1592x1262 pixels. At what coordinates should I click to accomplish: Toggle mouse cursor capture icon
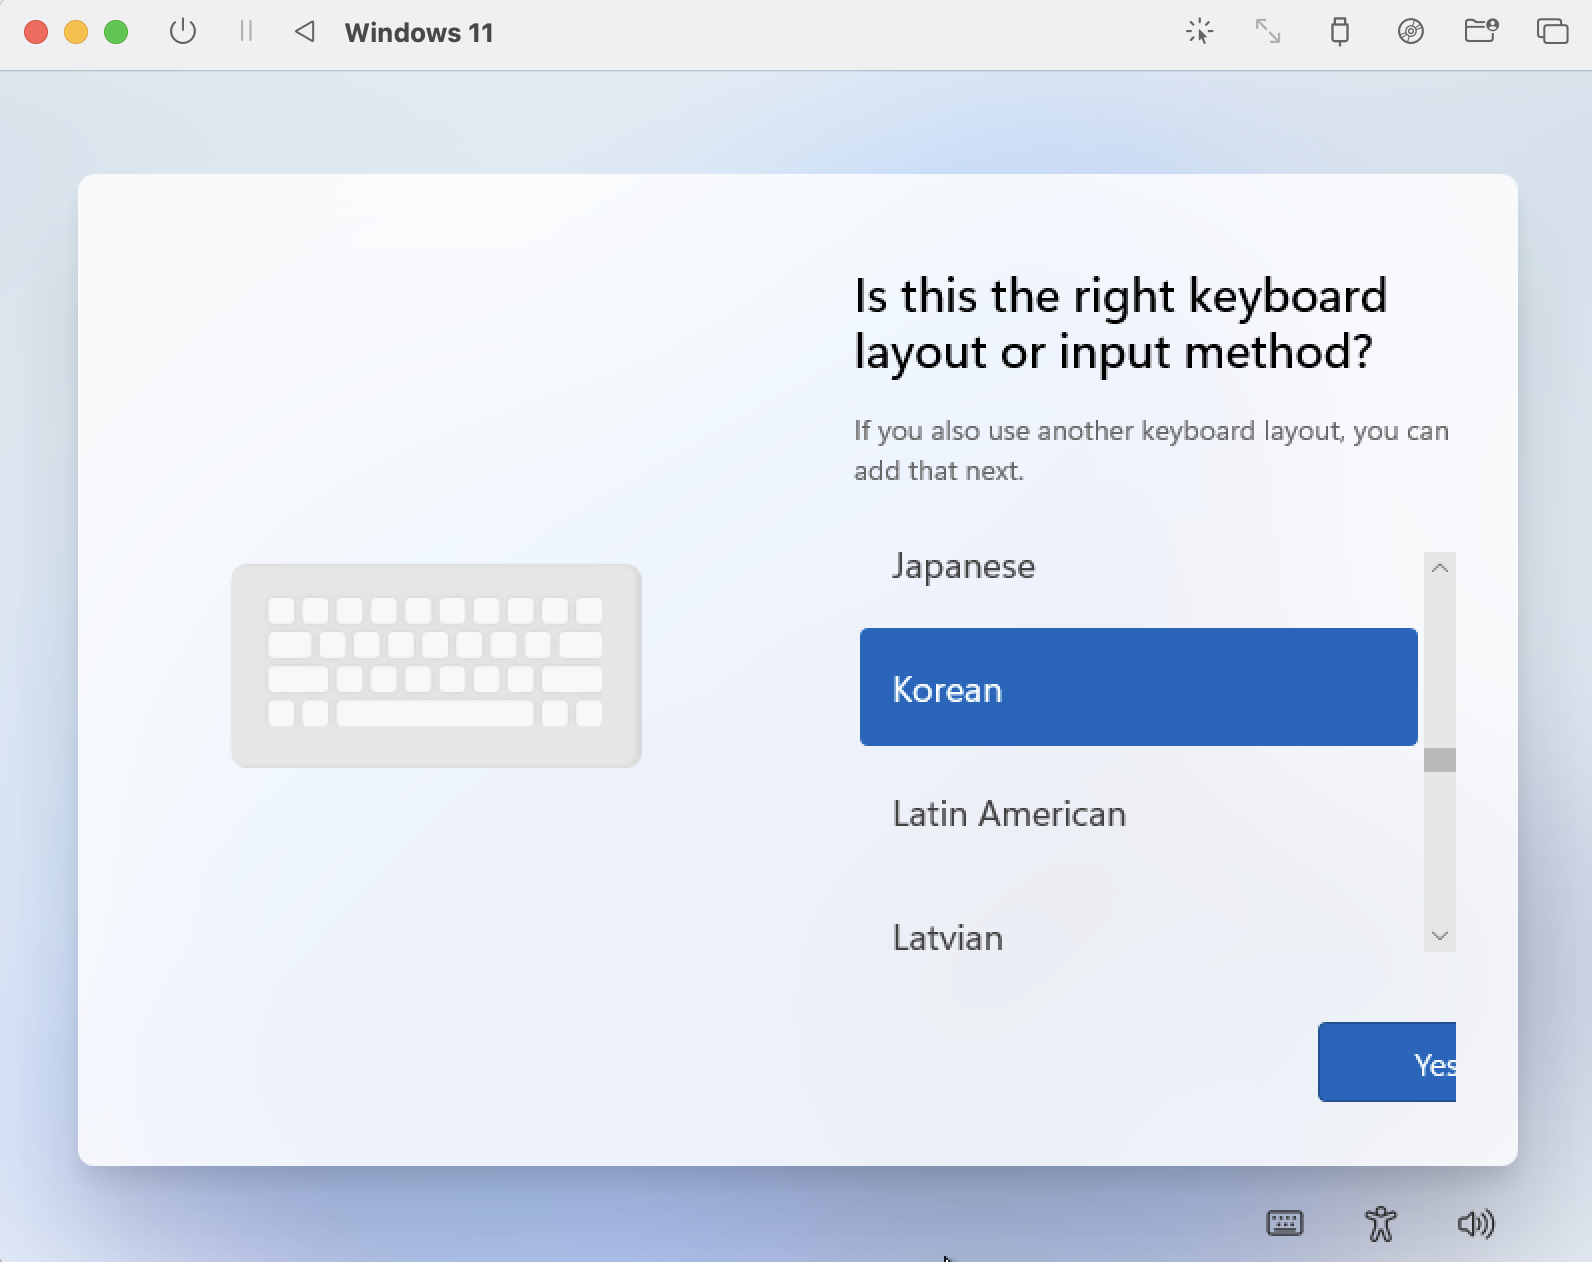coord(1199,32)
